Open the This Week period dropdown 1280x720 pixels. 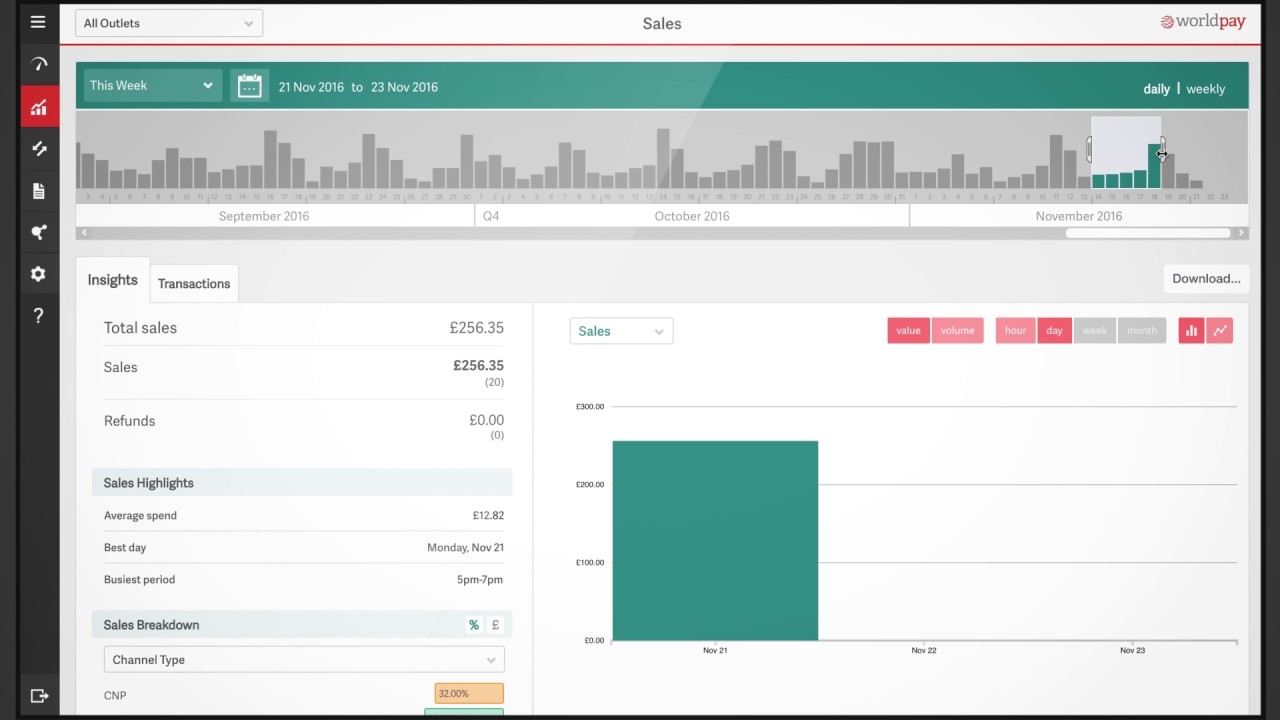152,85
